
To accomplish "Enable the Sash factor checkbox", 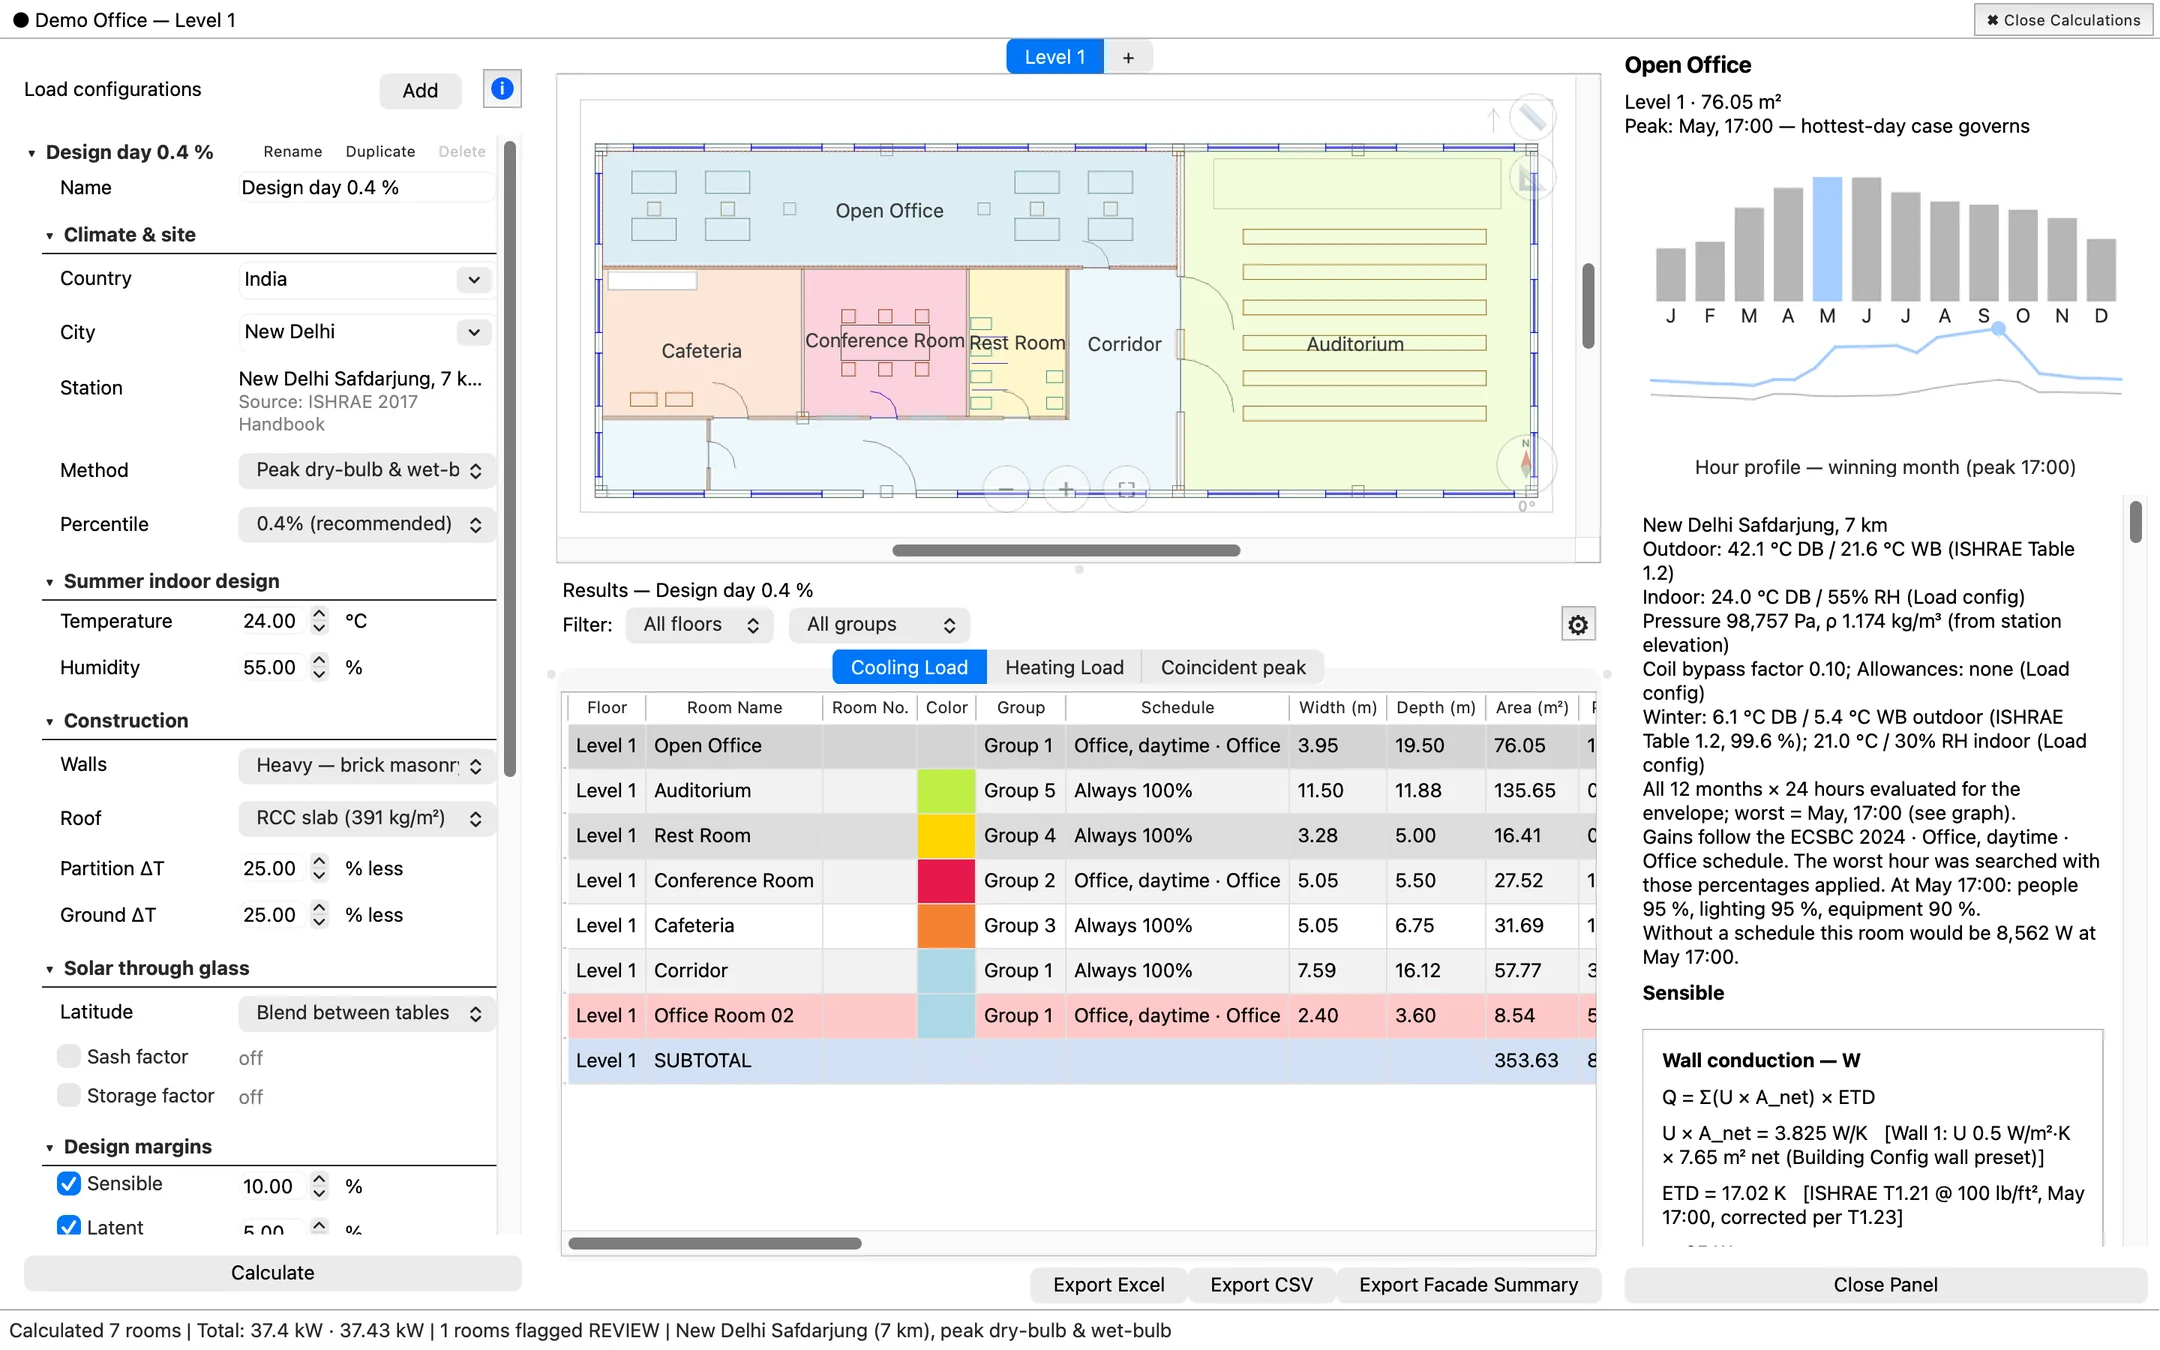I will pyautogui.click(x=69, y=1056).
